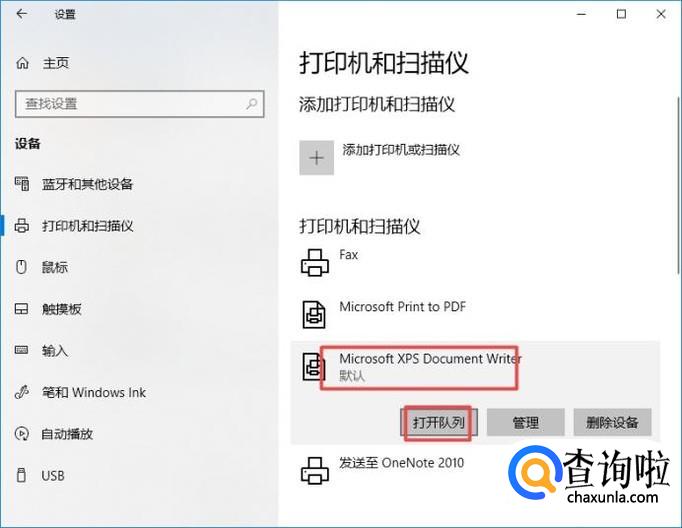Click the AutoPlay icon in sidebar
This screenshot has height=528, width=682.
pyautogui.click(x=22, y=434)
